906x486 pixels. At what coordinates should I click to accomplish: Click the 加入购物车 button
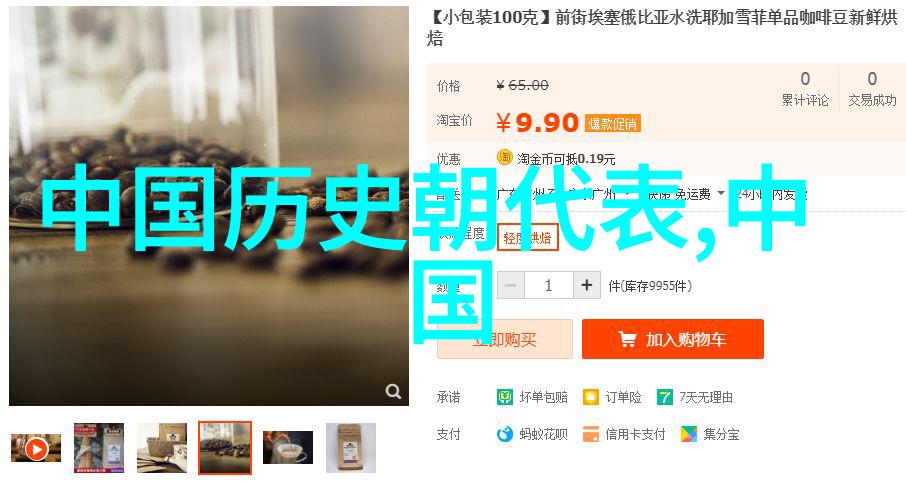click(673, 339)
